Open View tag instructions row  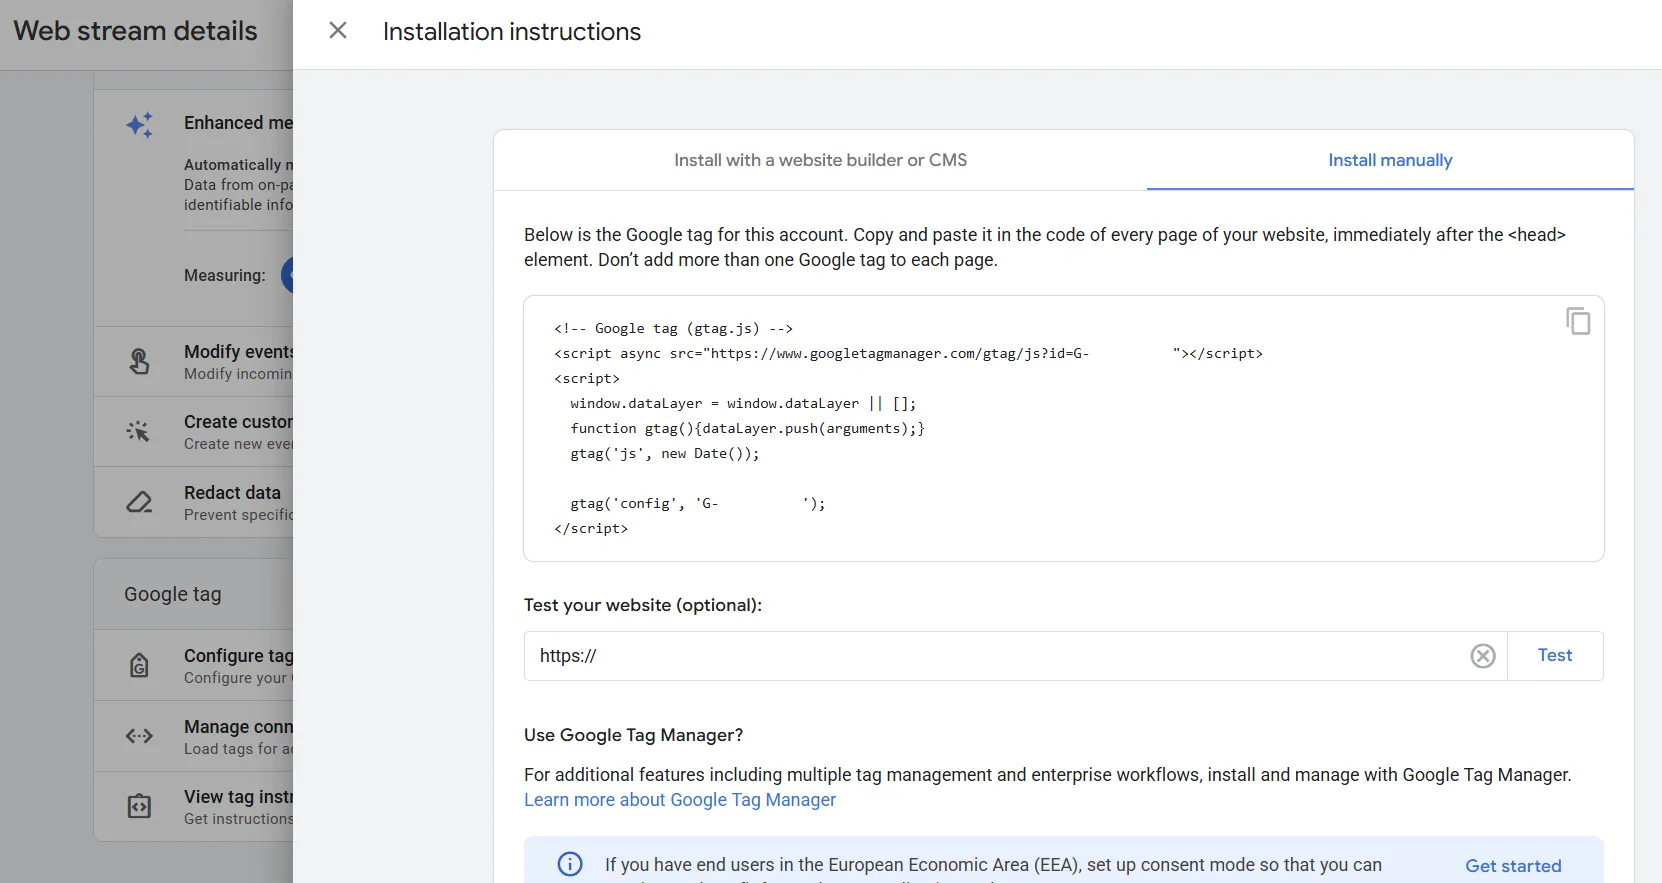[194, 806]
